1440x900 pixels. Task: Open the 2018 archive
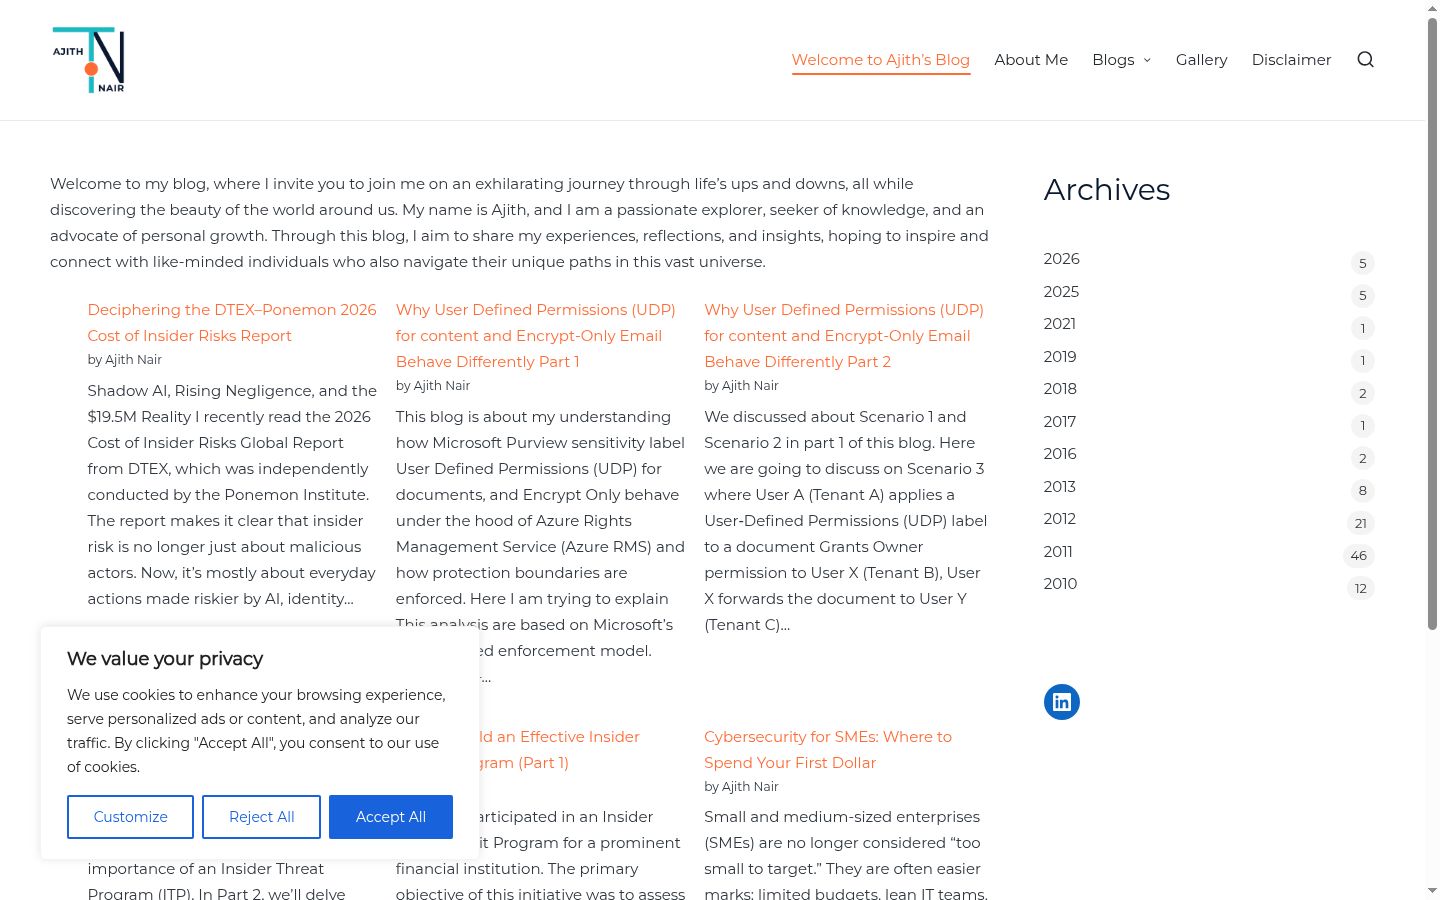(1060, 389)
